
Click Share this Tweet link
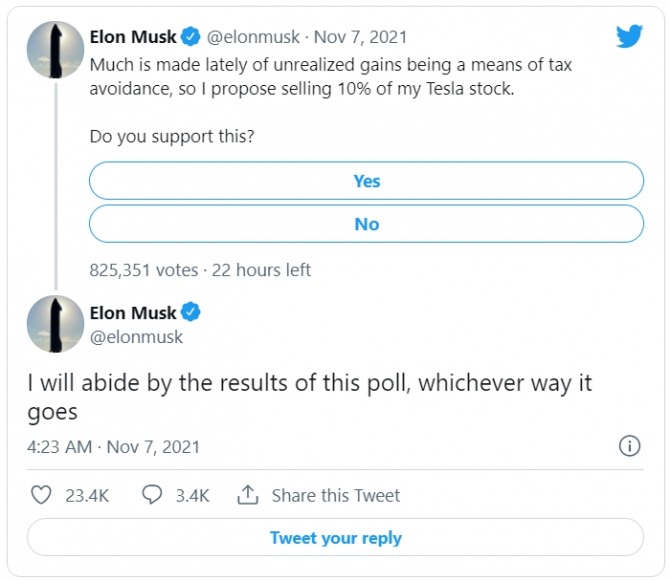335,495
